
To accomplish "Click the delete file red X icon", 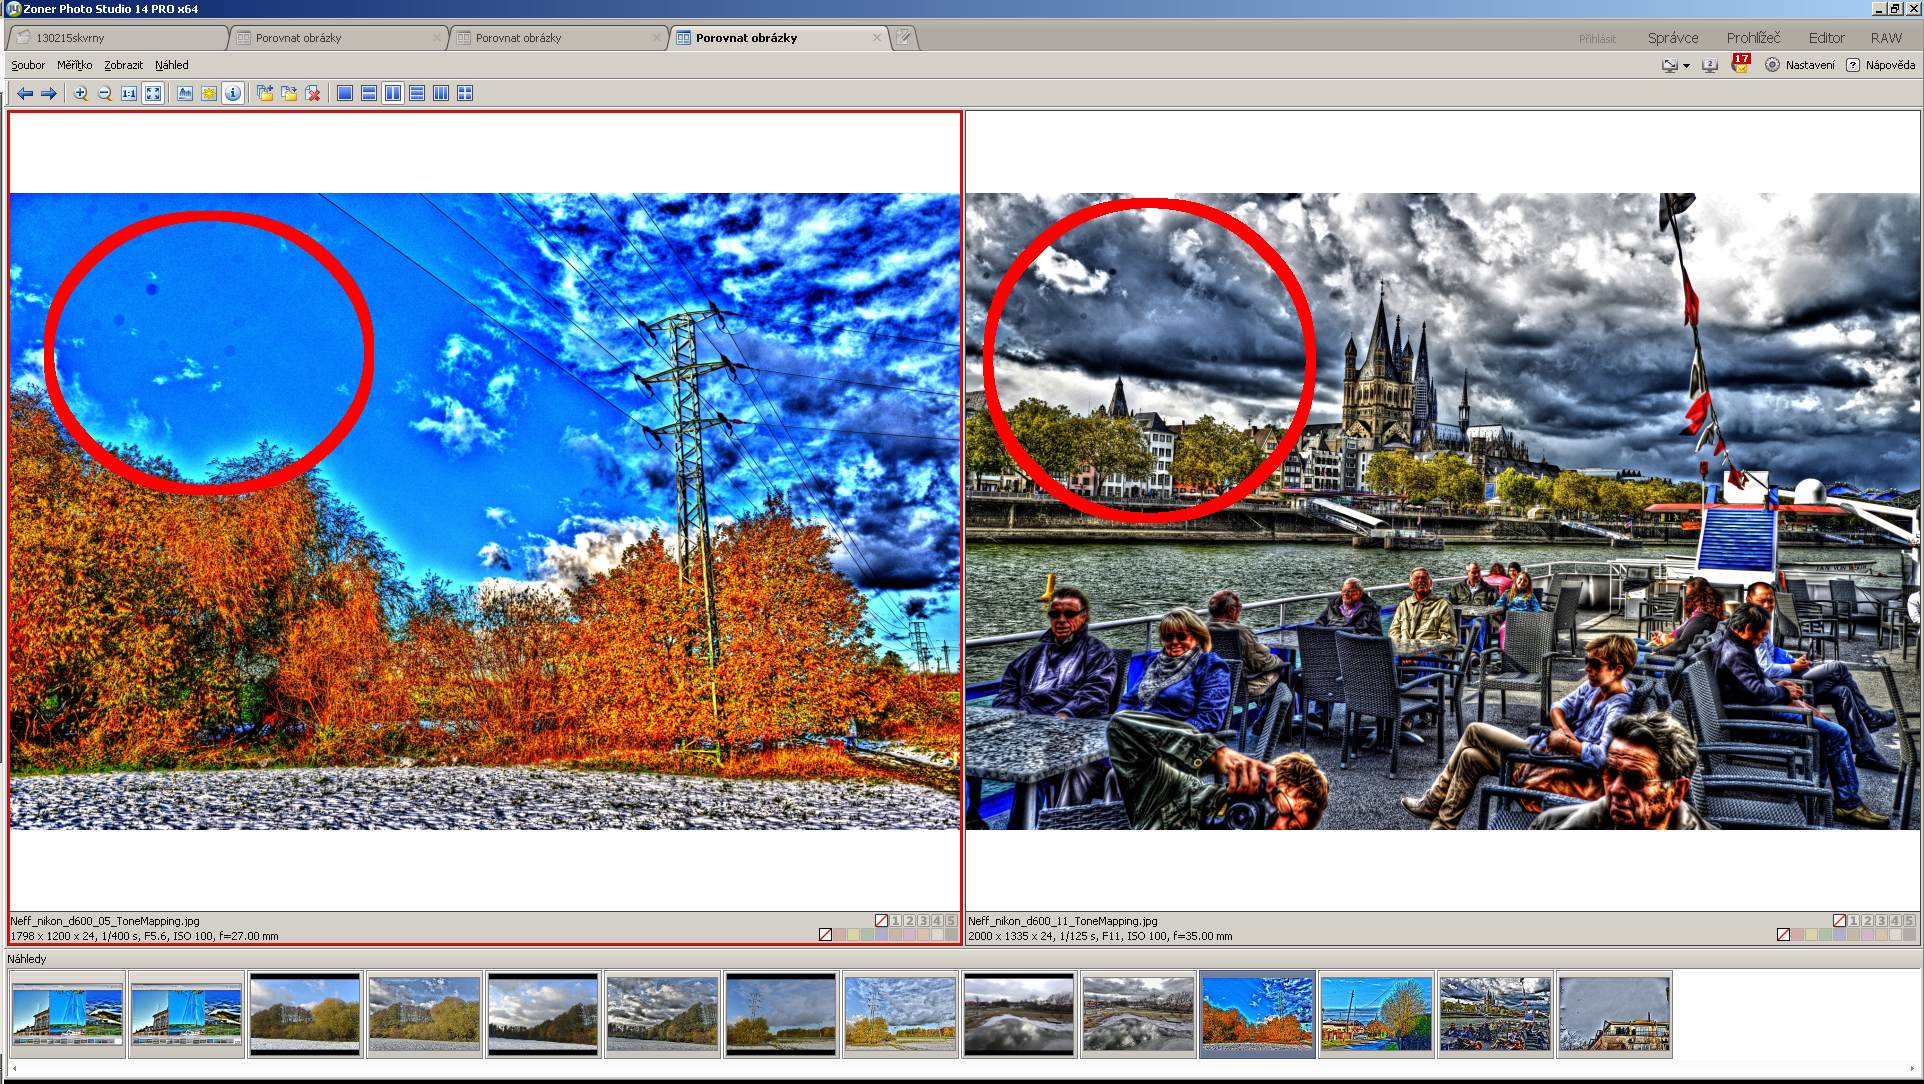I will tap(313, 93).
